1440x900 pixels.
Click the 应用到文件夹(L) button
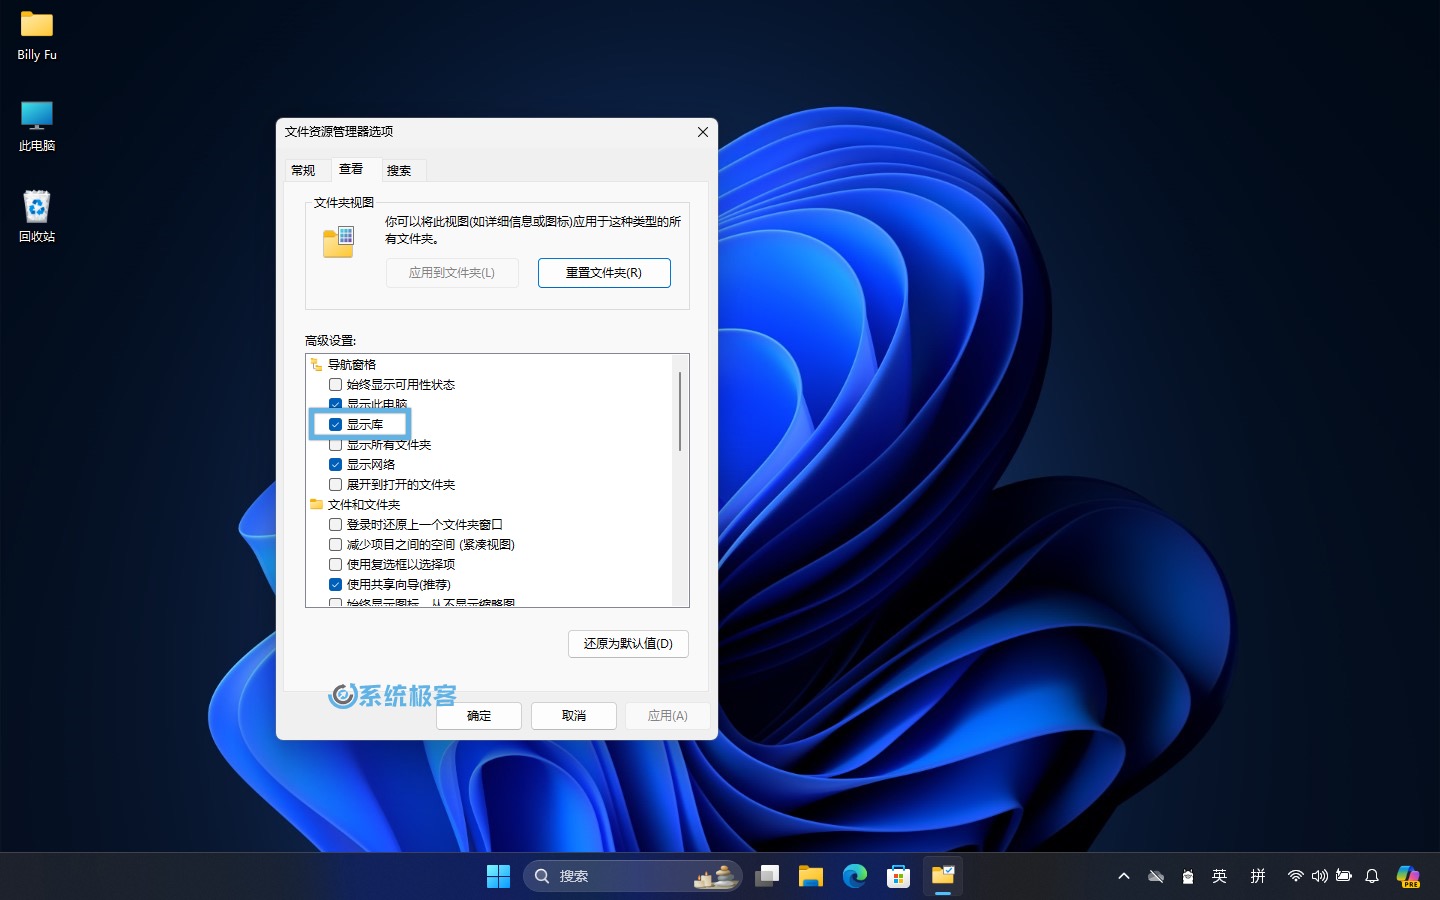point(452,273)
